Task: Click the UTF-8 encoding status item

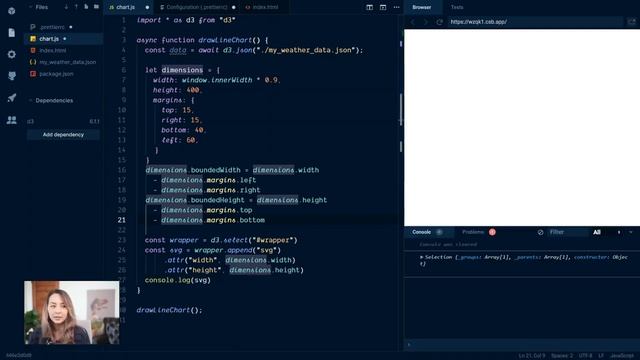Action: [585, 356]
